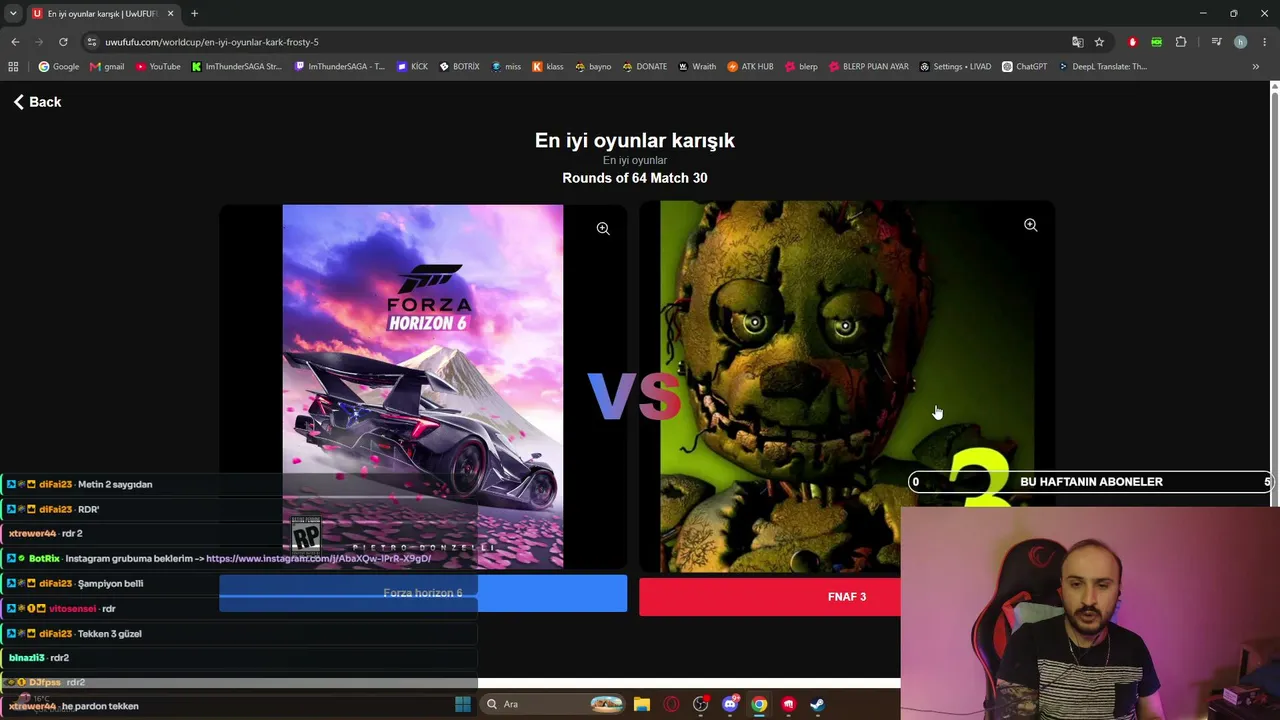The height and width of the screenshot is (720, 1280).
Task: Open the green extension icon in toolbar
Action: [1156, 42]
